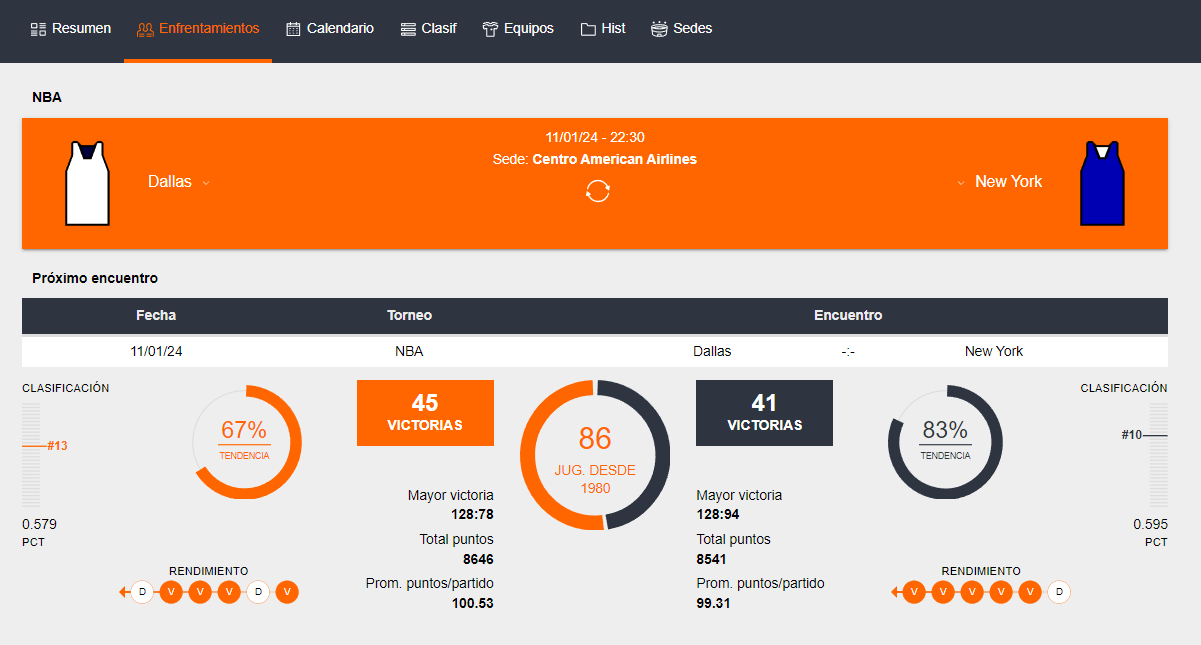Viewport: 1201px width, 645px height.
Task: Click the #13 marker on the Clasificación gauge
Action: tap(56, 445)
